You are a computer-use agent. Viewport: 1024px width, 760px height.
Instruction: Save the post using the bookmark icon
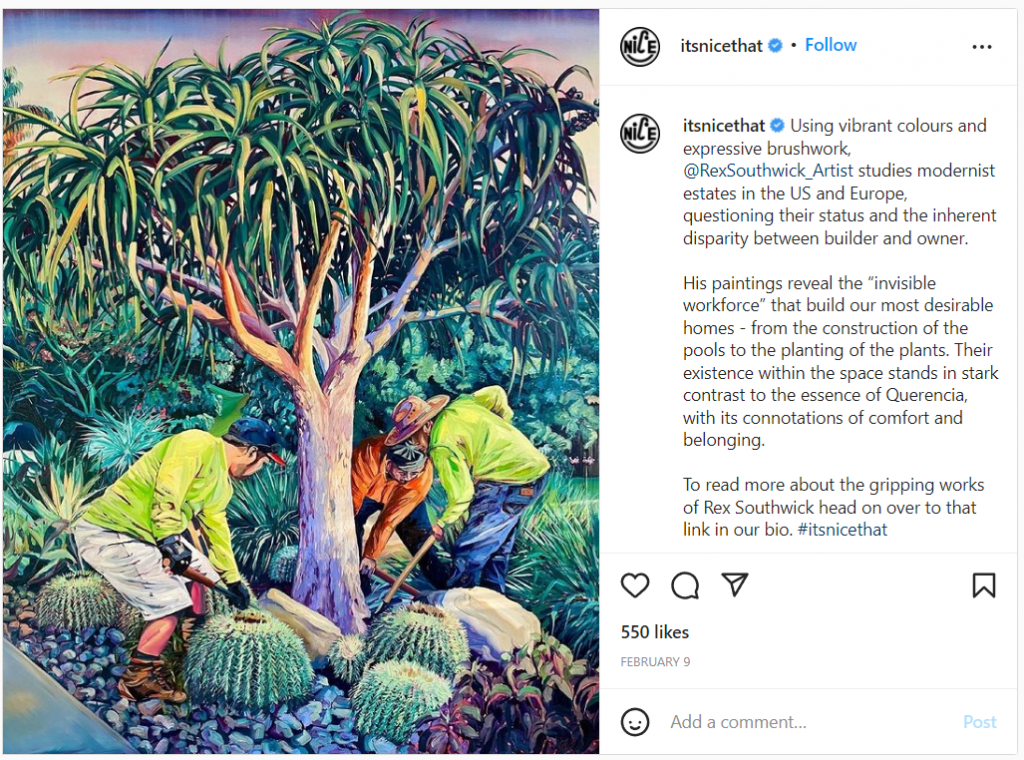click(x=985, y=585)
